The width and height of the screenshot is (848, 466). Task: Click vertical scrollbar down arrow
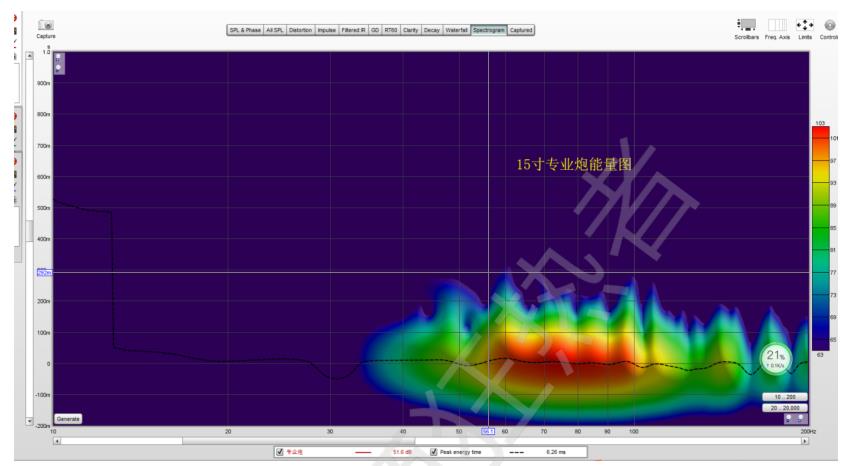[x=30, y=421]
